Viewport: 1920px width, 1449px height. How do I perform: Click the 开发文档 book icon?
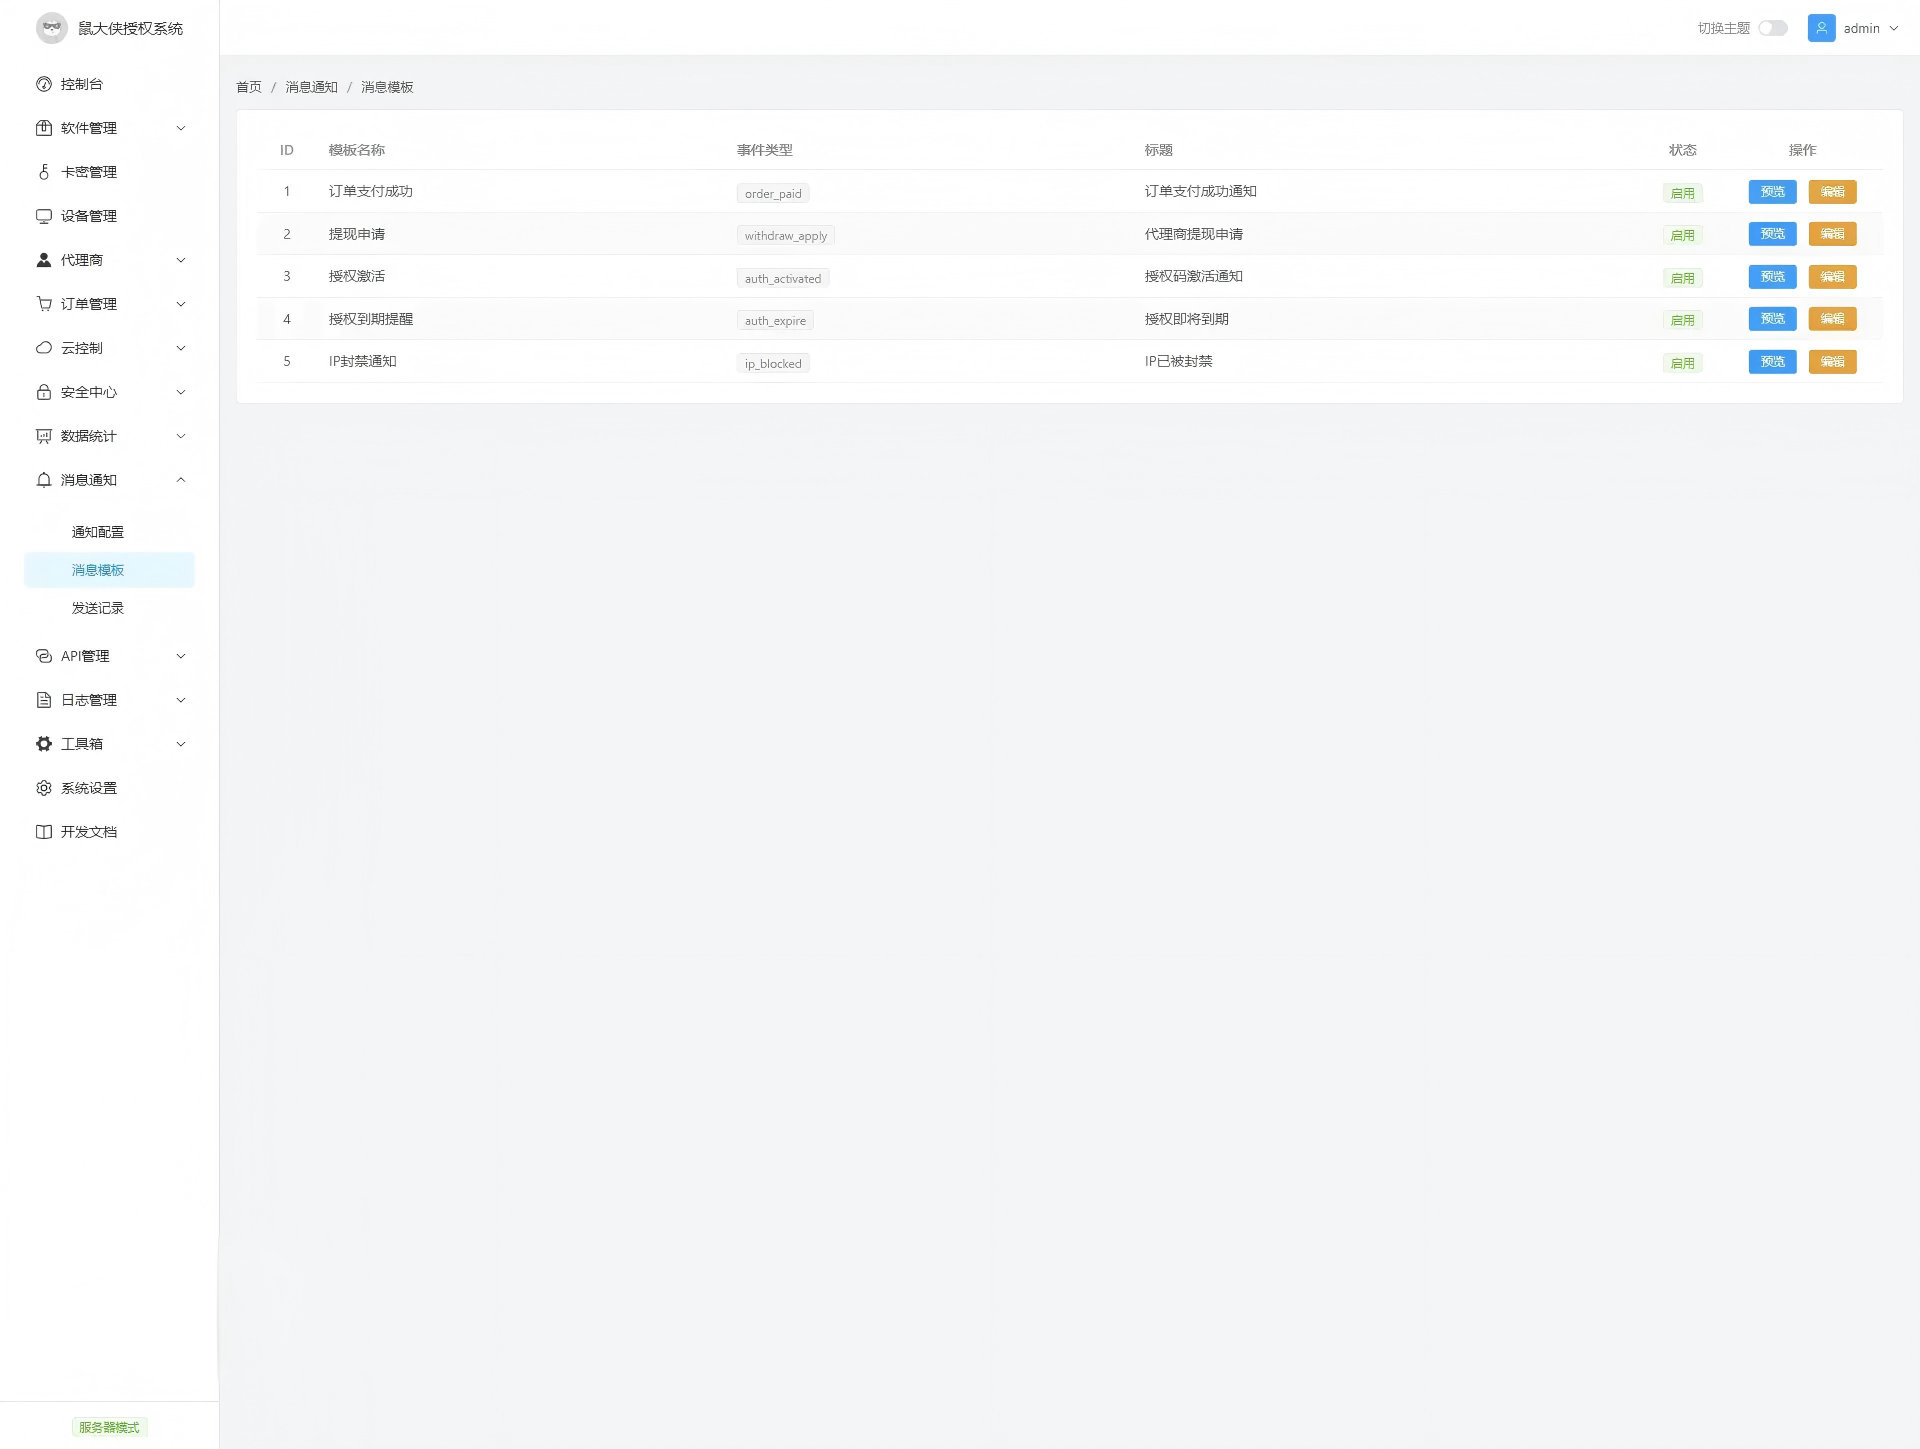[x=44, y=832]
